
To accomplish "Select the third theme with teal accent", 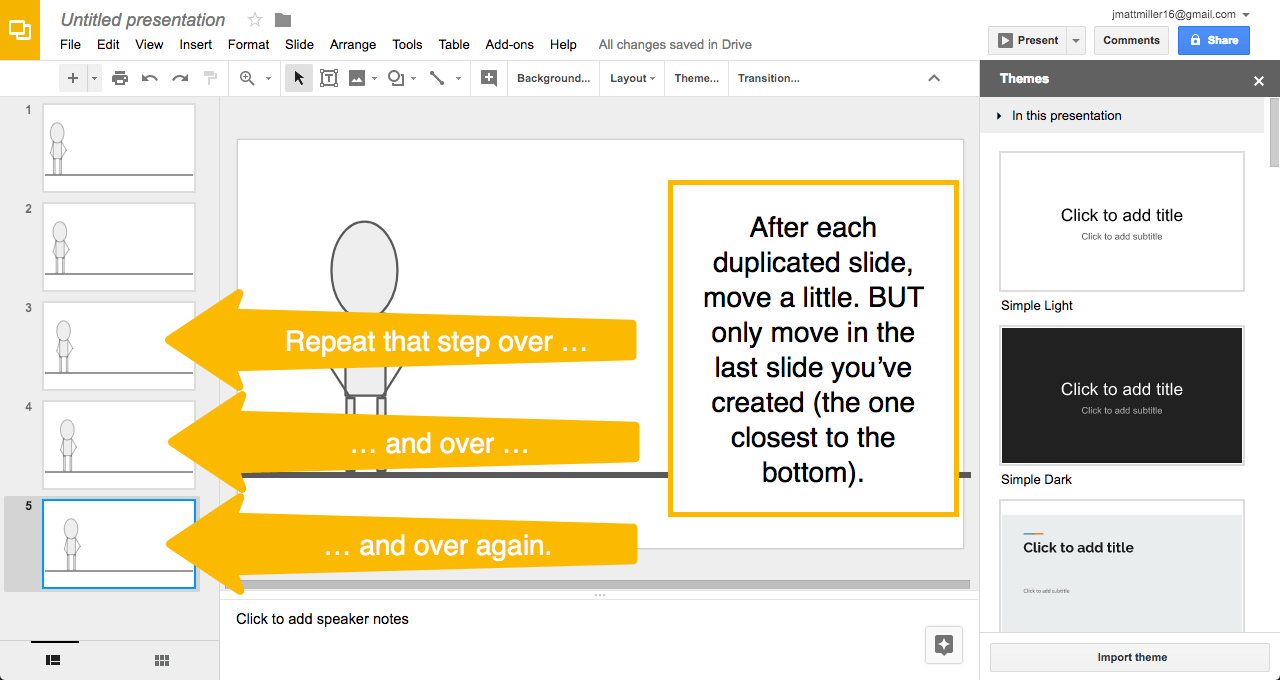I will [x=1122, y=565].
